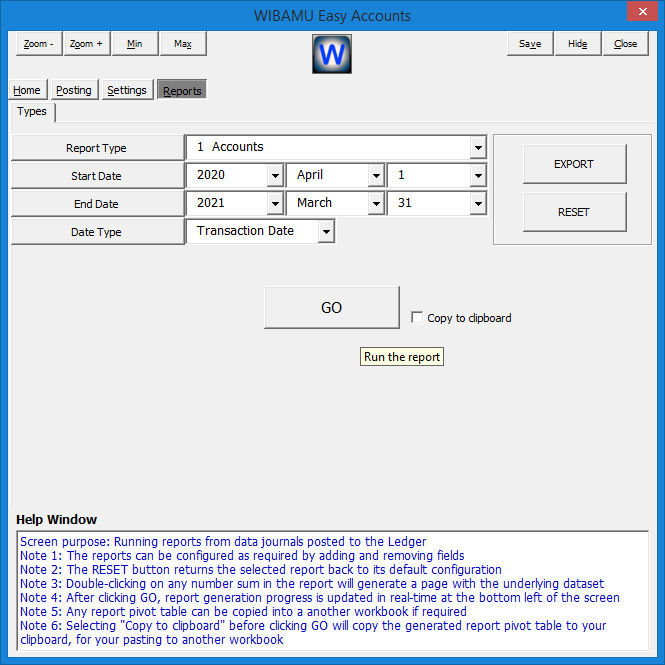Screen dimensions: 665x665
Task: Click the Zoom - button
Action: pyautogui.click(x=39, y=44)
